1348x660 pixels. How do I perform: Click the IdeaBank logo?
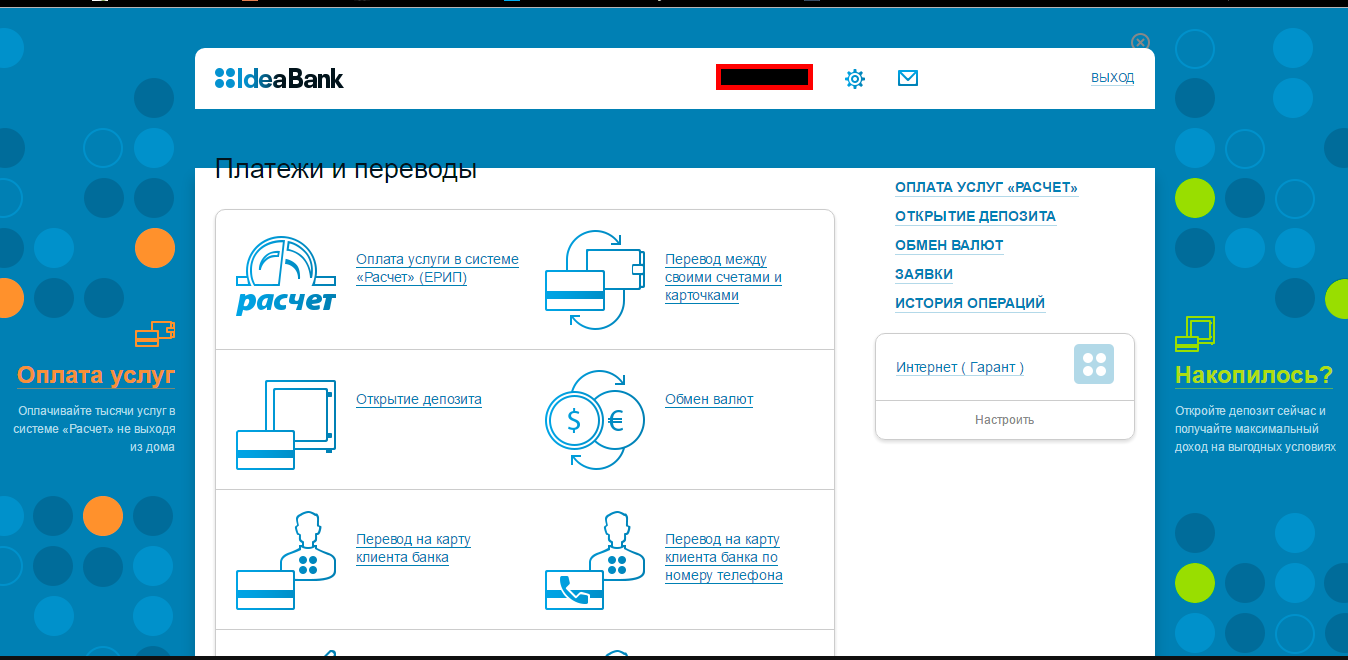(279, 78)
